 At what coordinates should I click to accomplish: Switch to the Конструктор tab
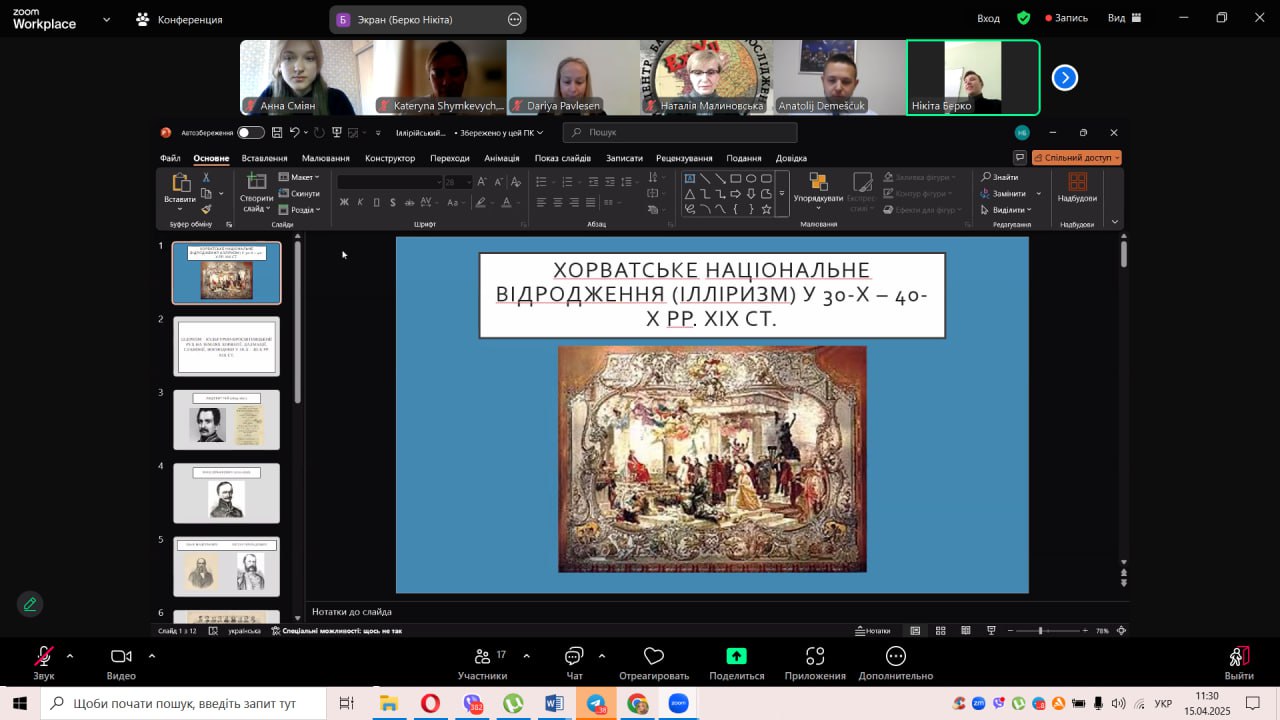pos(390,158)
